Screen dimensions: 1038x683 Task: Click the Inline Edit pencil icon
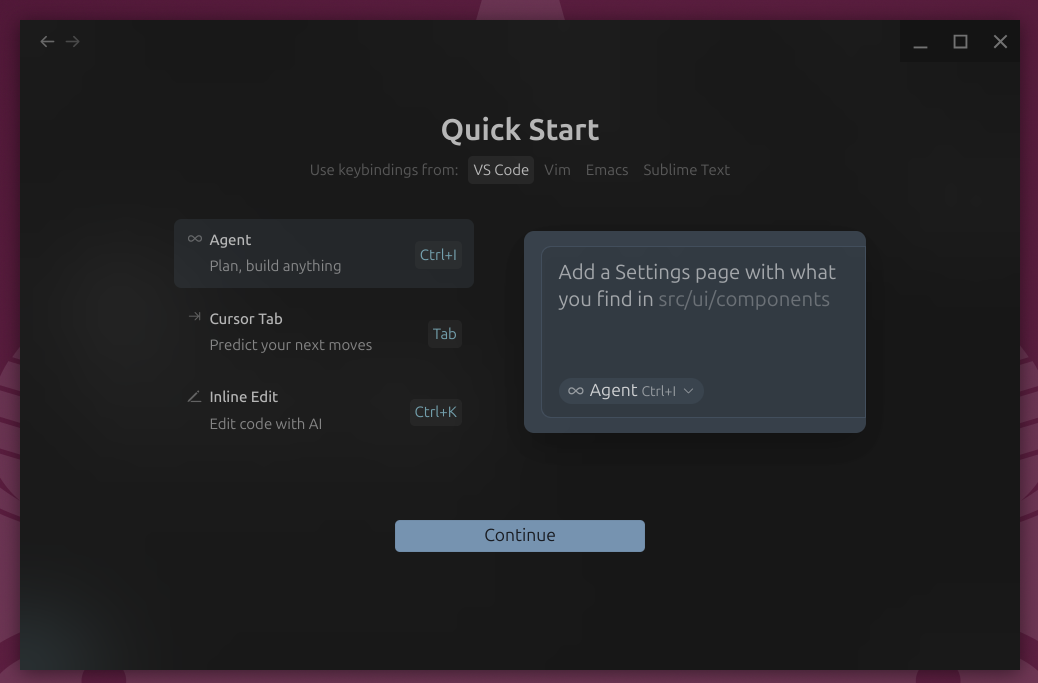(194, 396)
